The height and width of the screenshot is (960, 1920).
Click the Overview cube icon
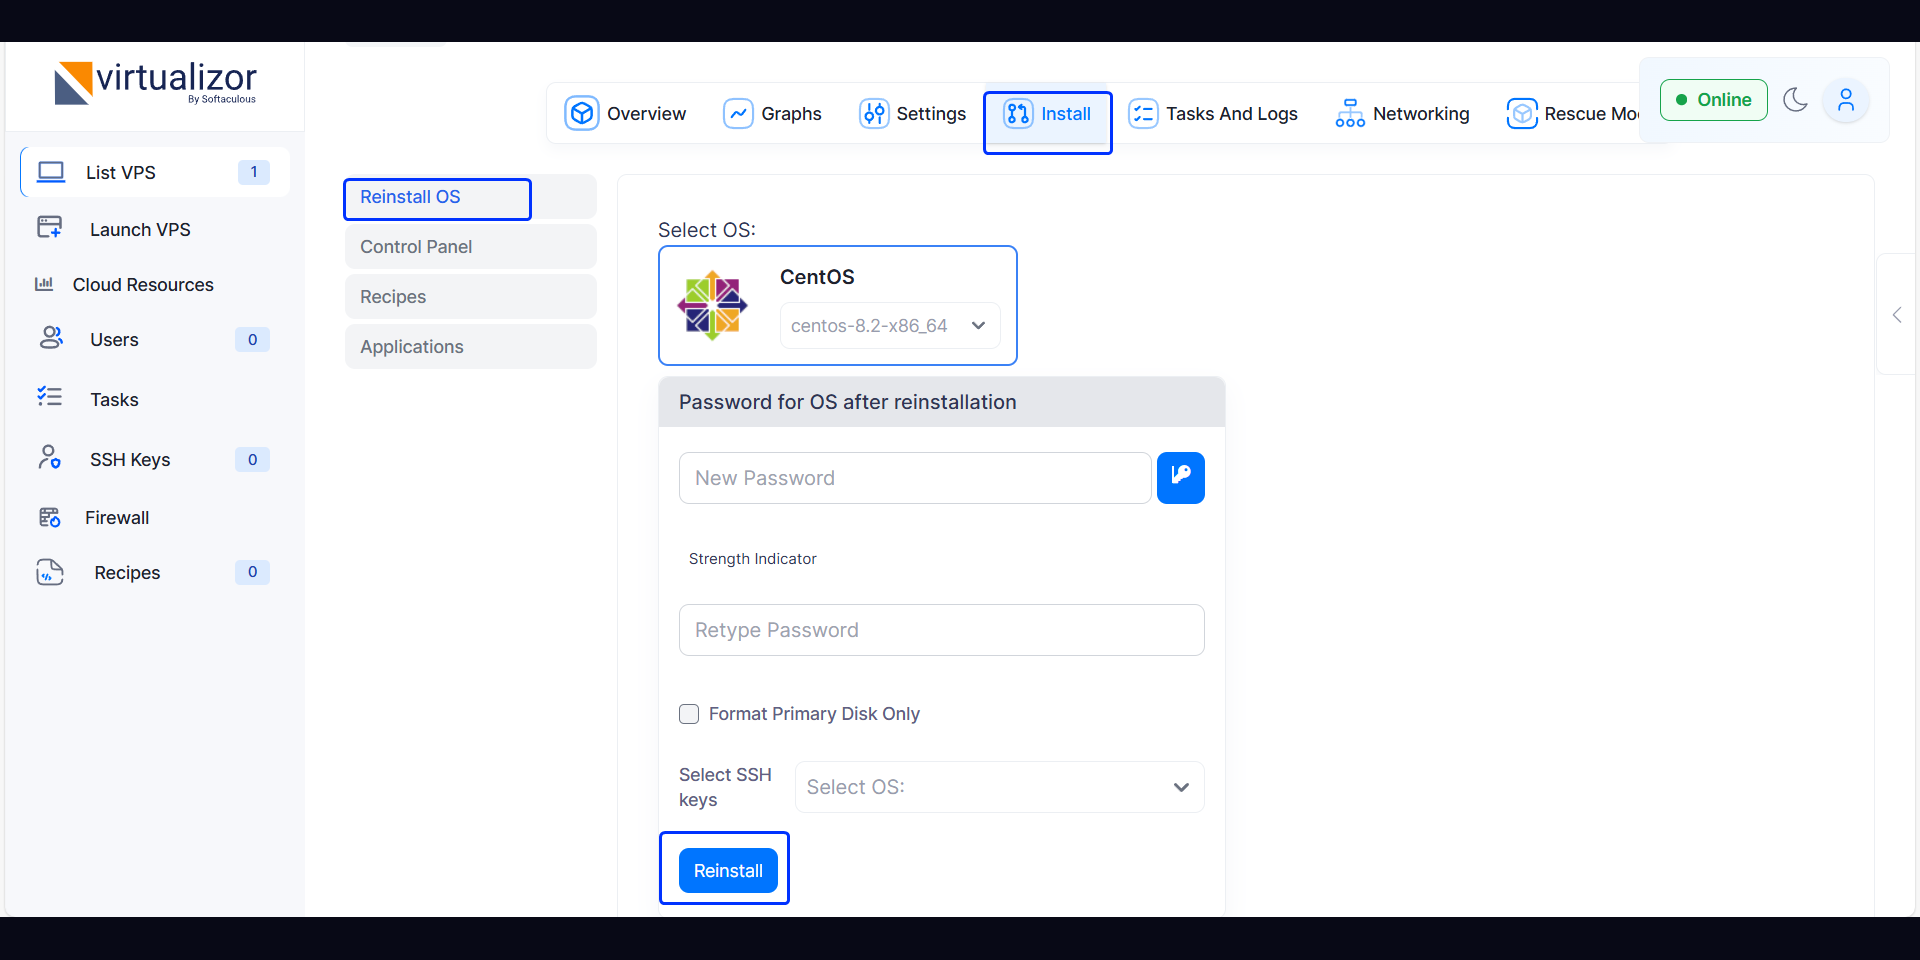[x=582, y=113]
